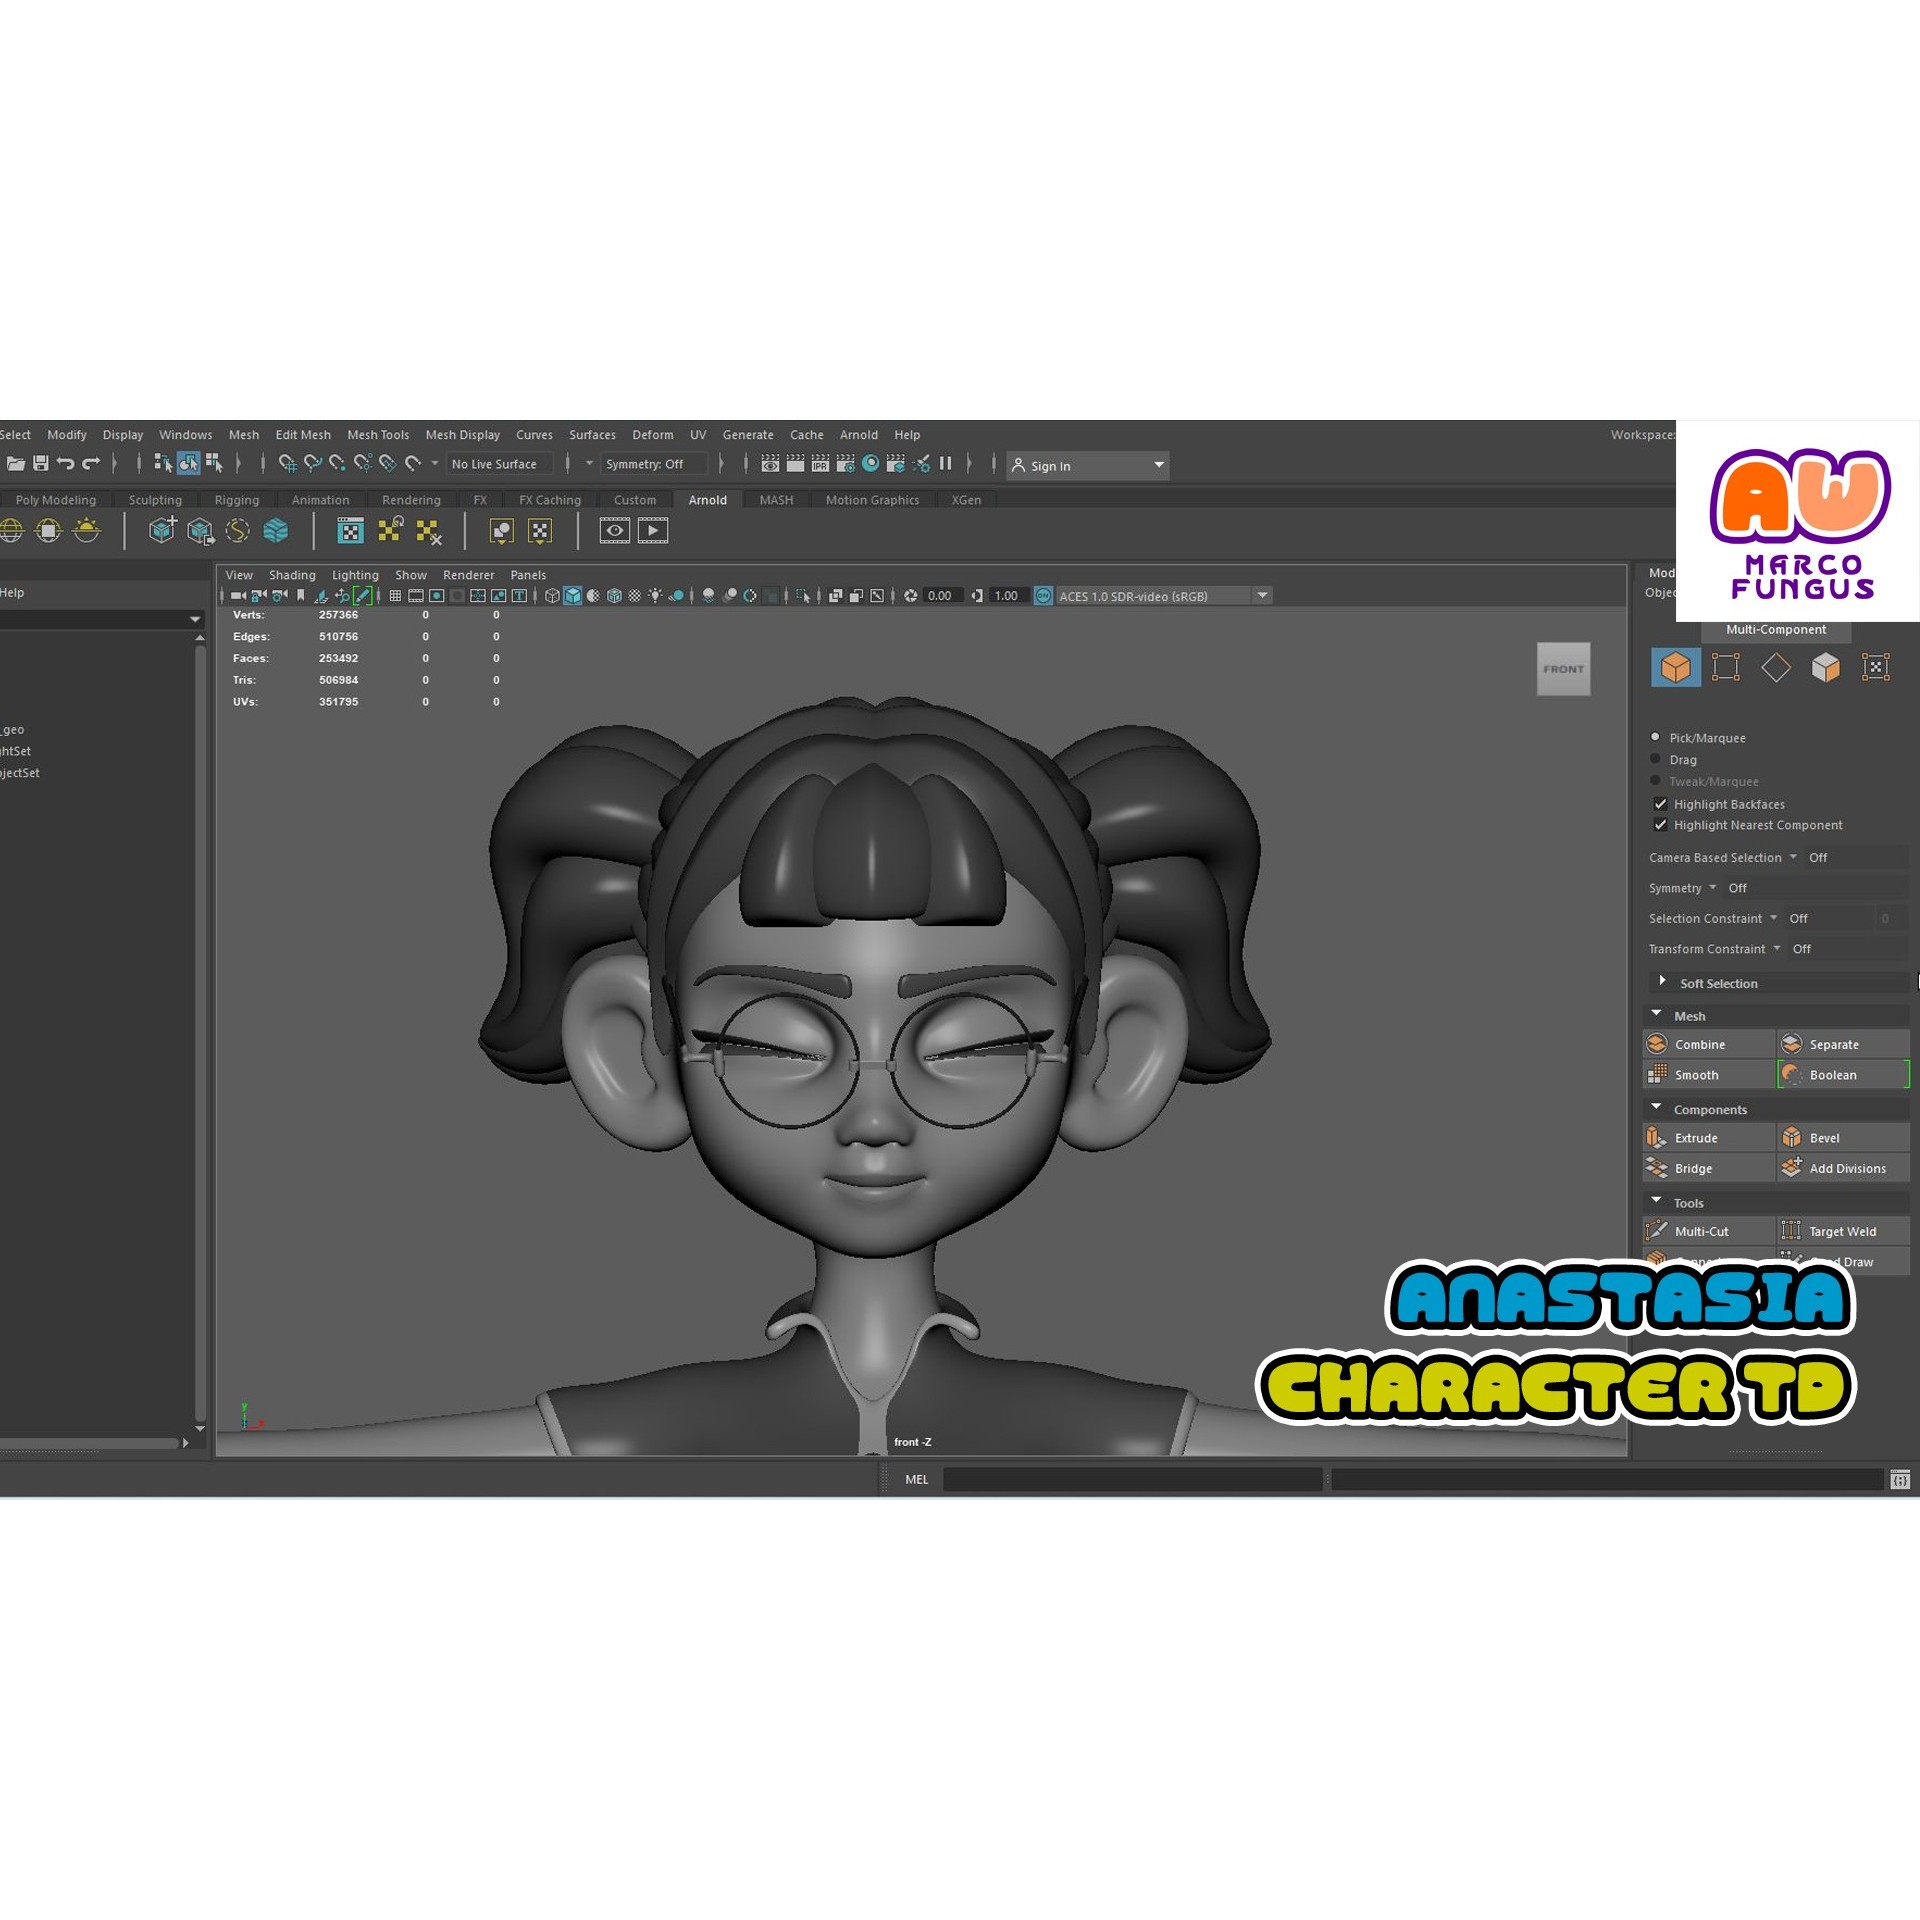
Task: Select the Drag radio button
Action: coord(1655,760)
